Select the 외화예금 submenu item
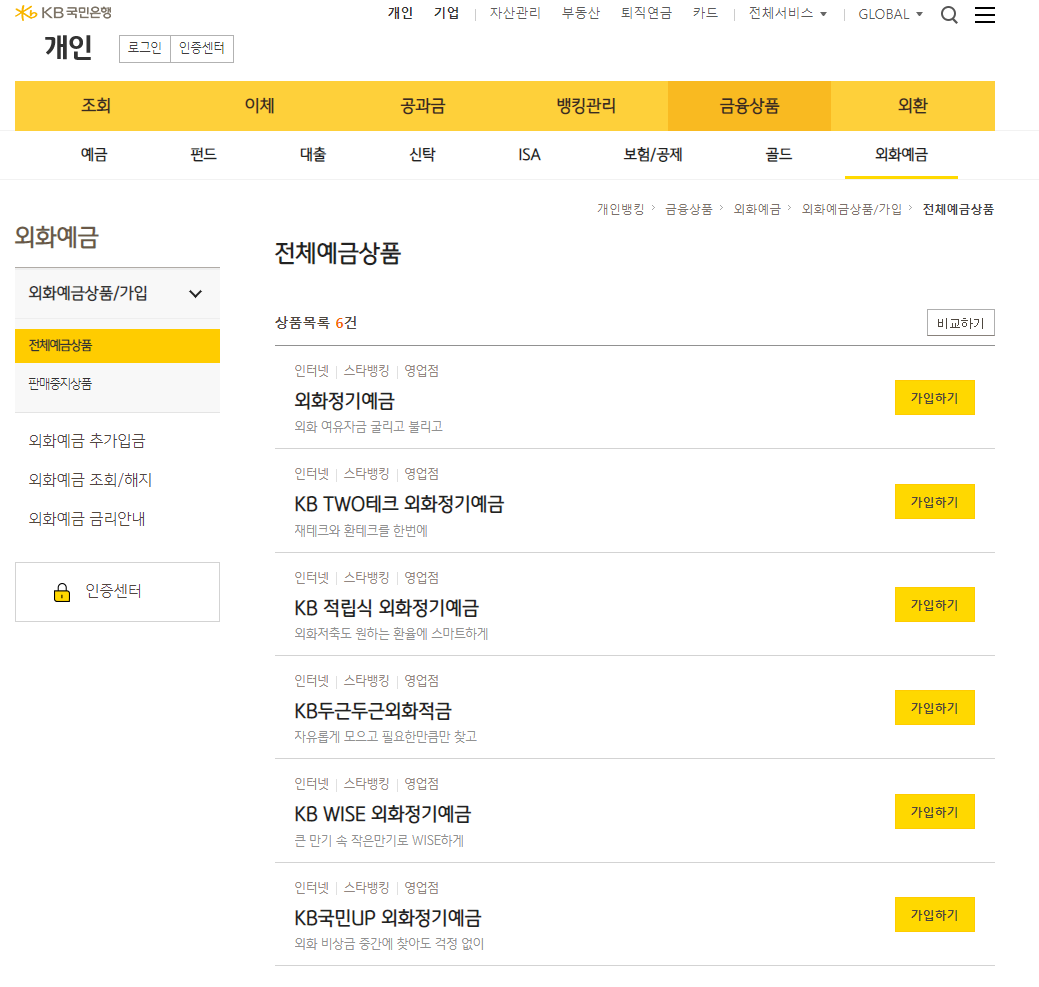 pyautogui.click(x=901, y=155)
